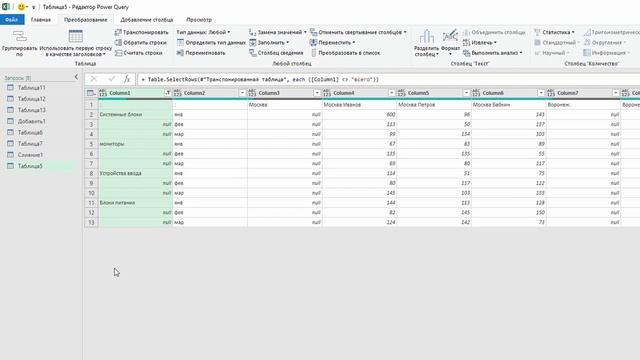Open Column2 filter dropdown

point(242,93)
